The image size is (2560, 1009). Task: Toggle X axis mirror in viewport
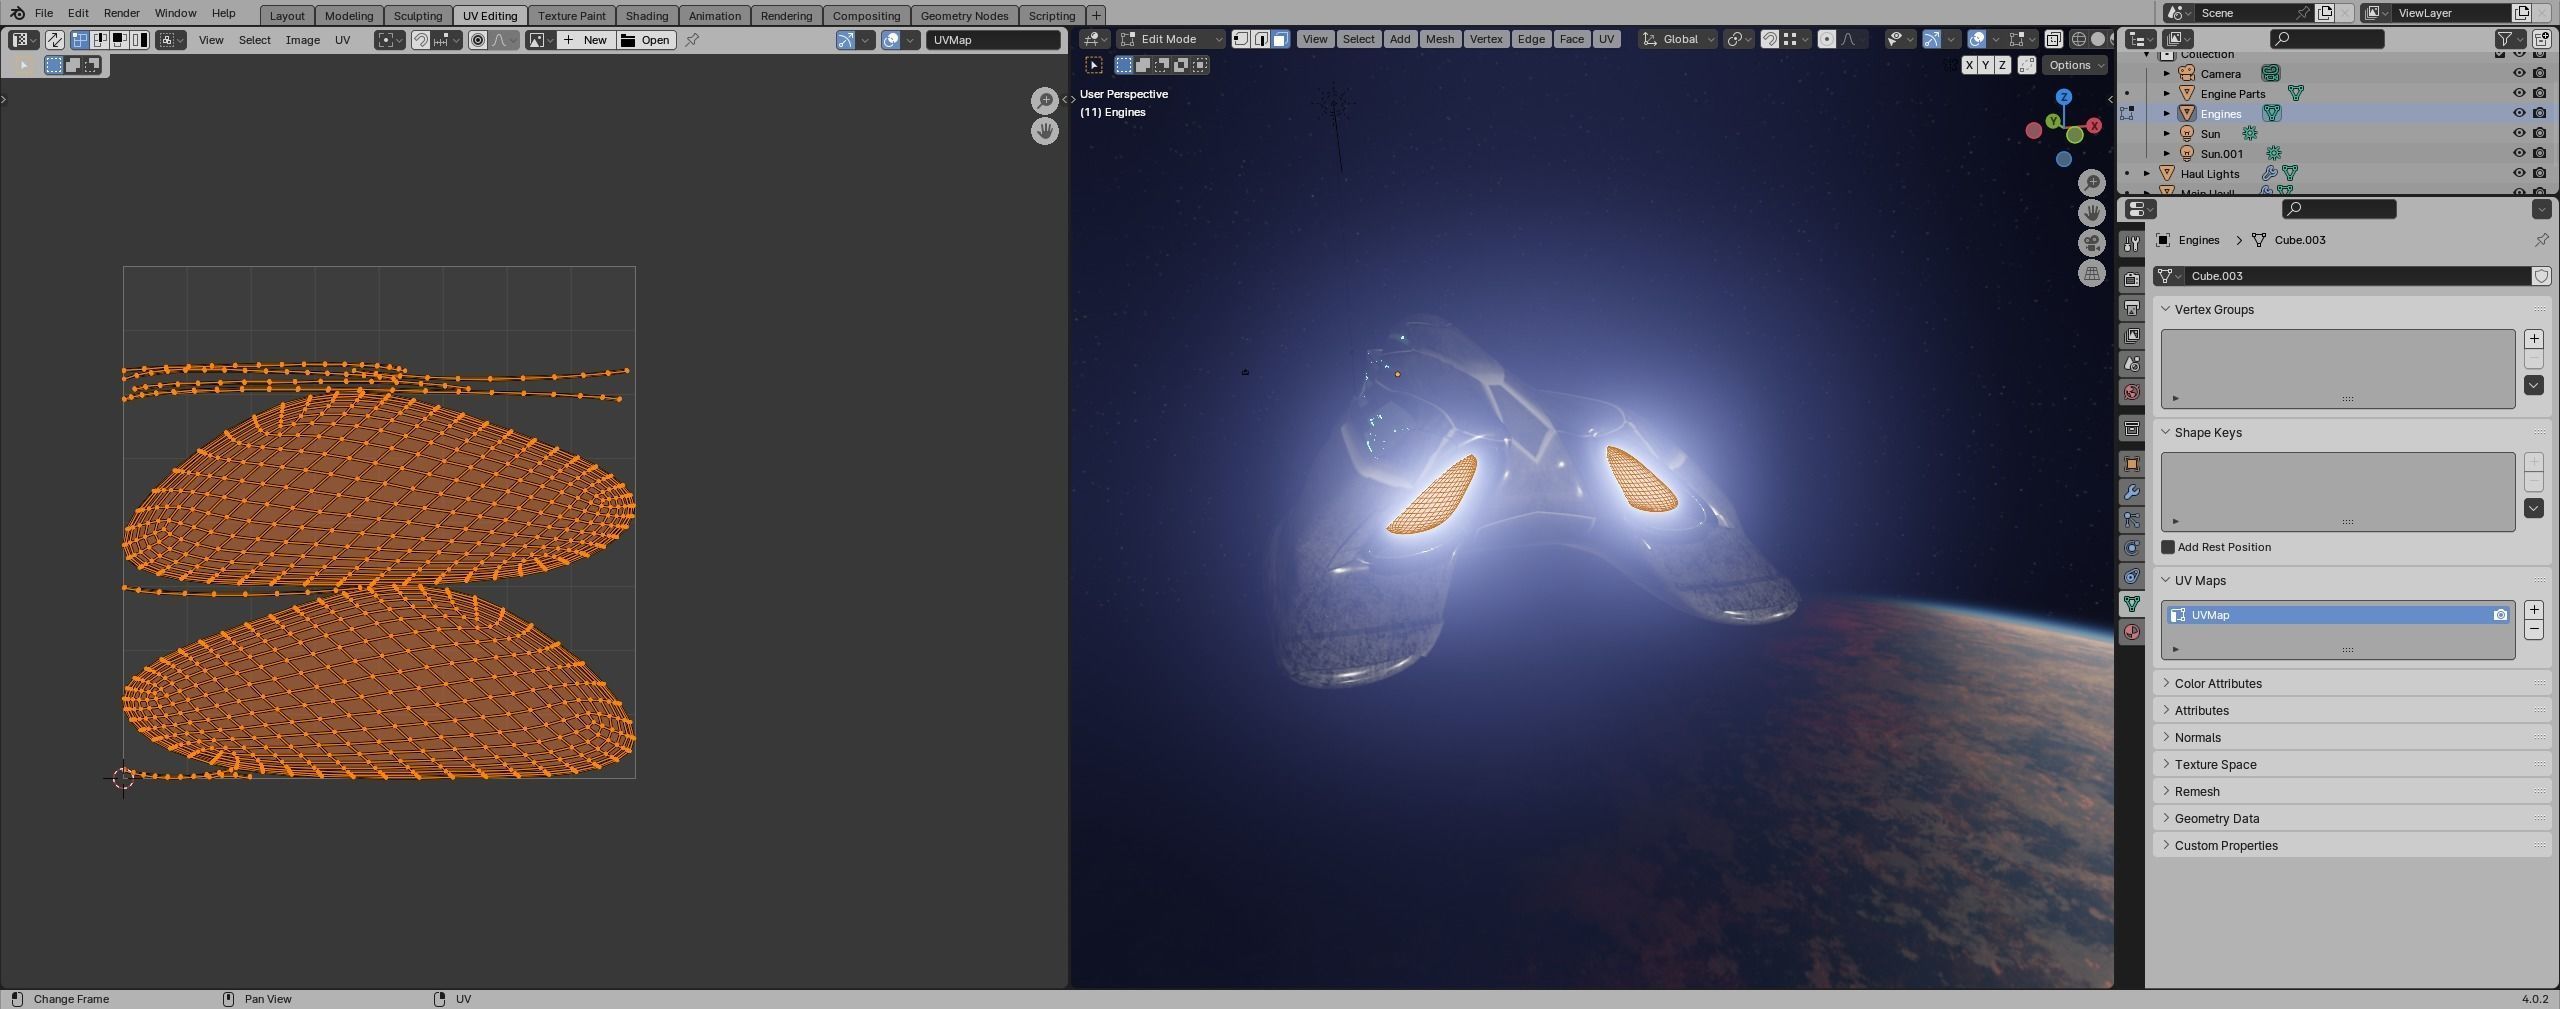(1969, 65)
